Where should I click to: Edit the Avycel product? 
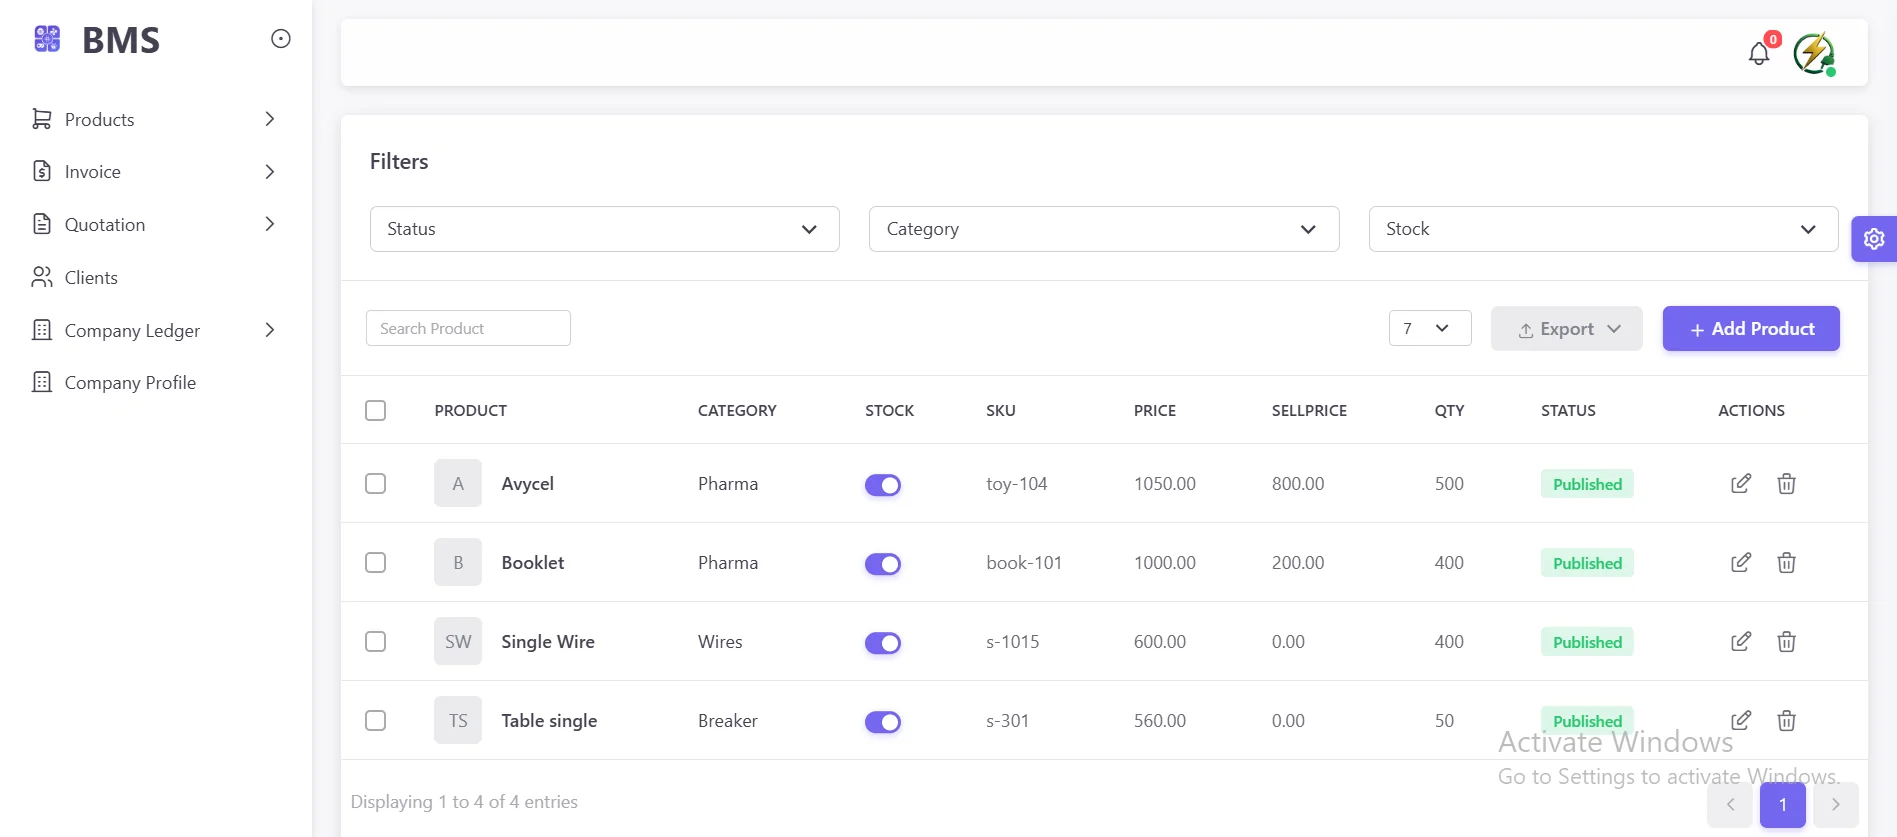click(1741, 484)
